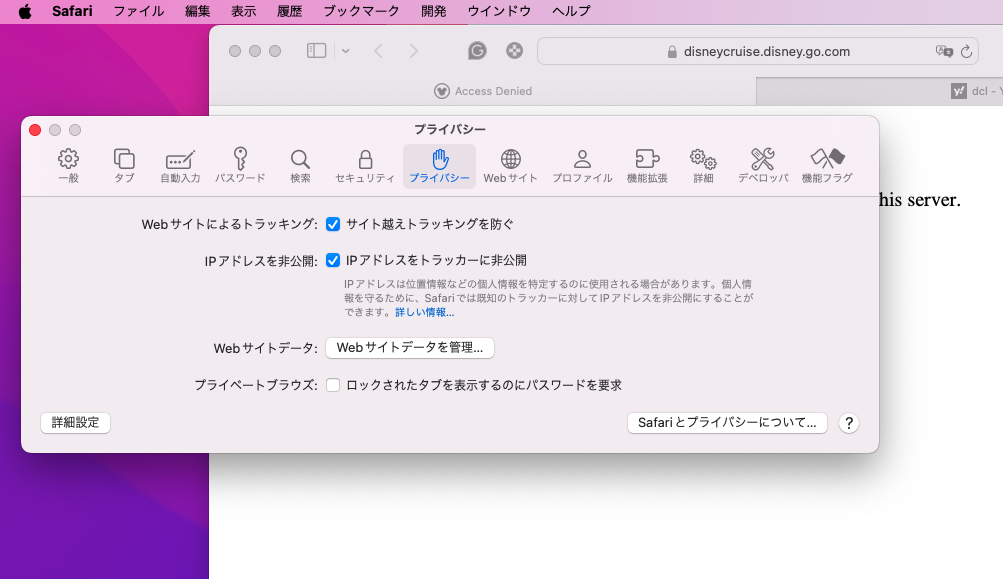The image size is (1003, 579).
Task: Select the パスワード key icon
Action: click(x=240, y=166)
